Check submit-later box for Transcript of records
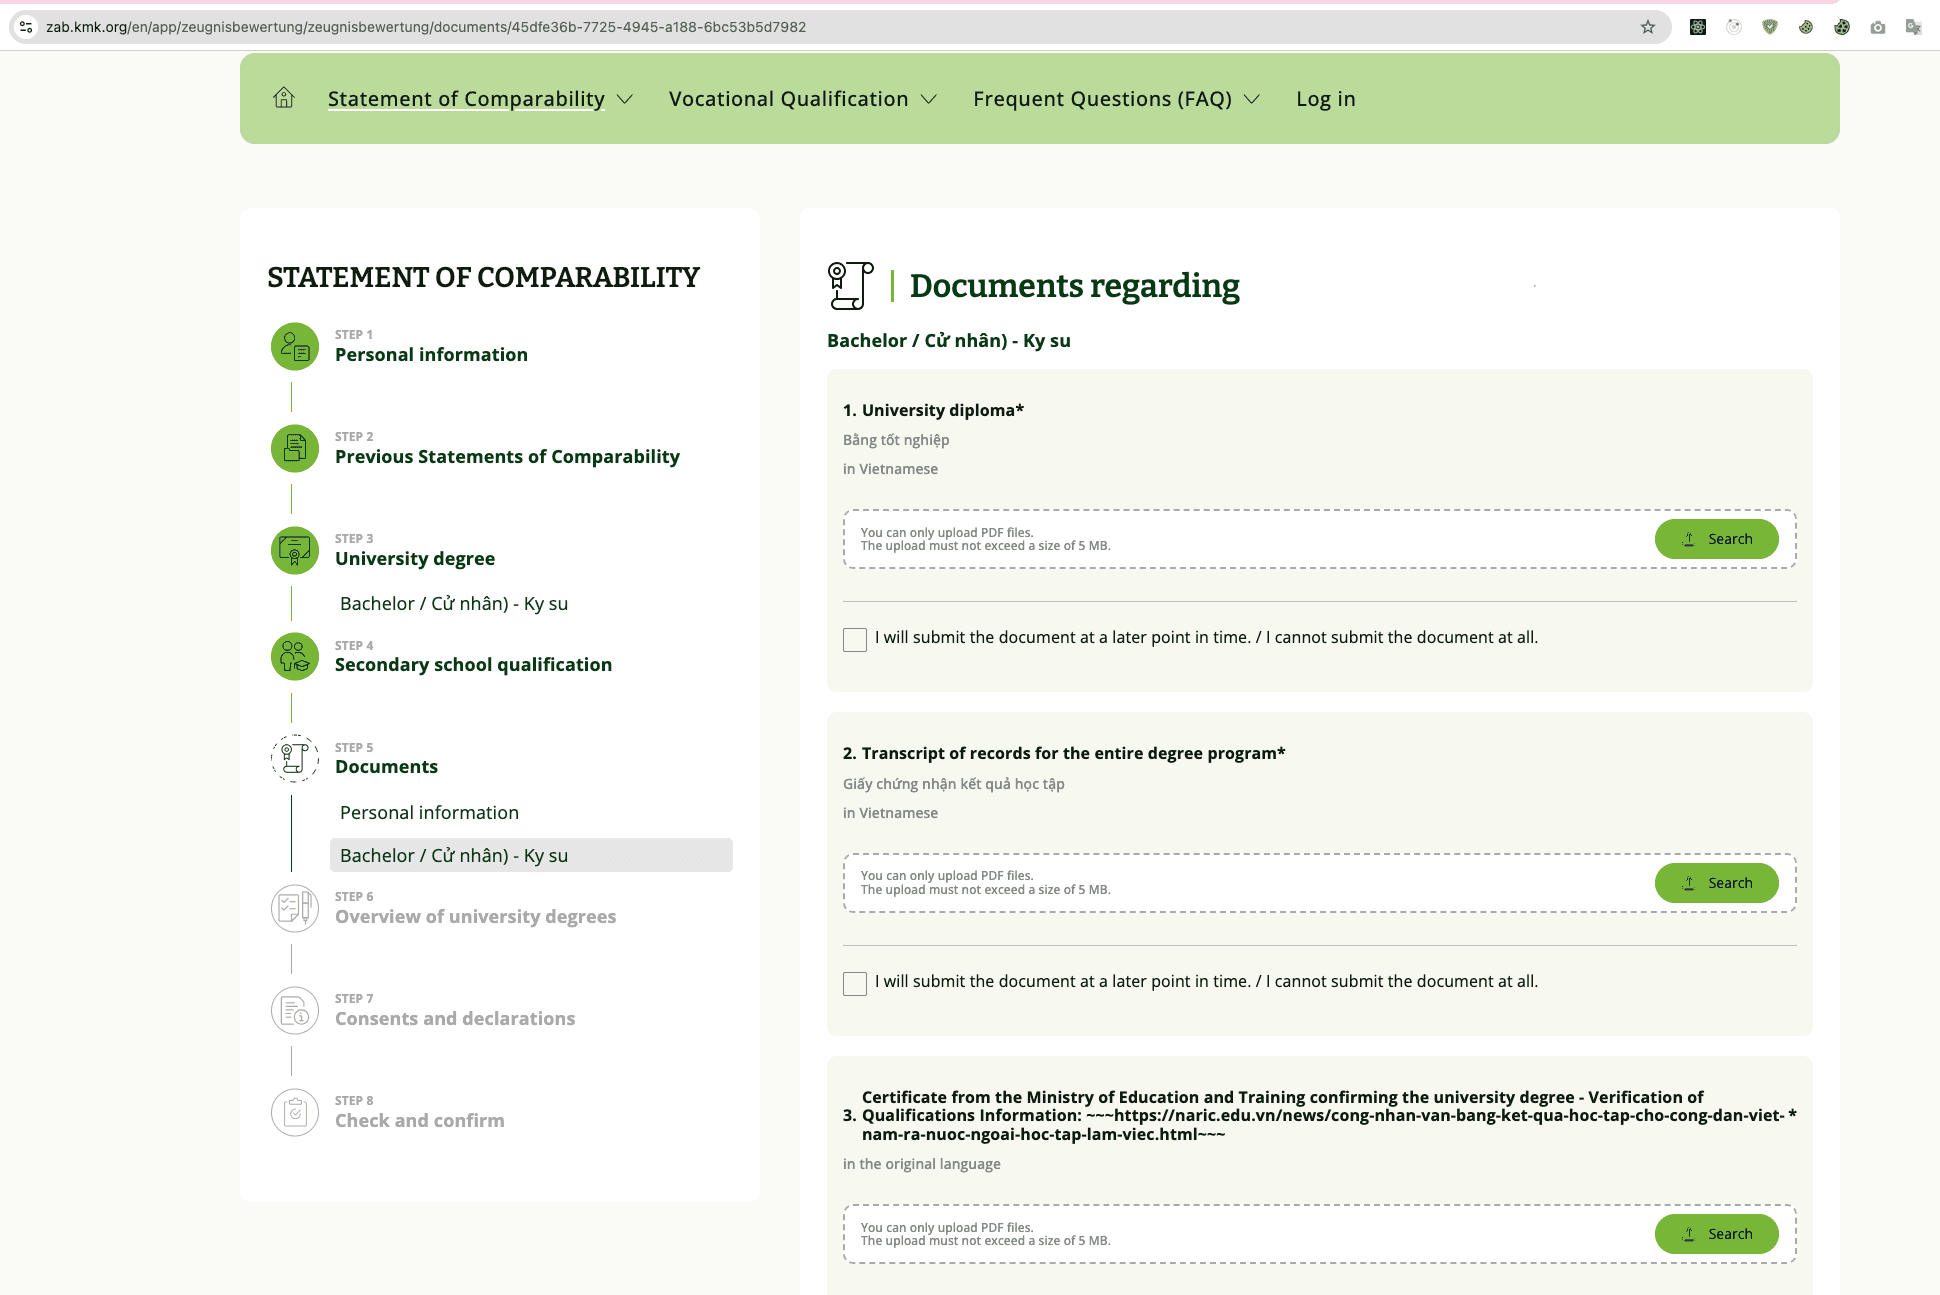1940x1295 pixels. click(855, 983)
